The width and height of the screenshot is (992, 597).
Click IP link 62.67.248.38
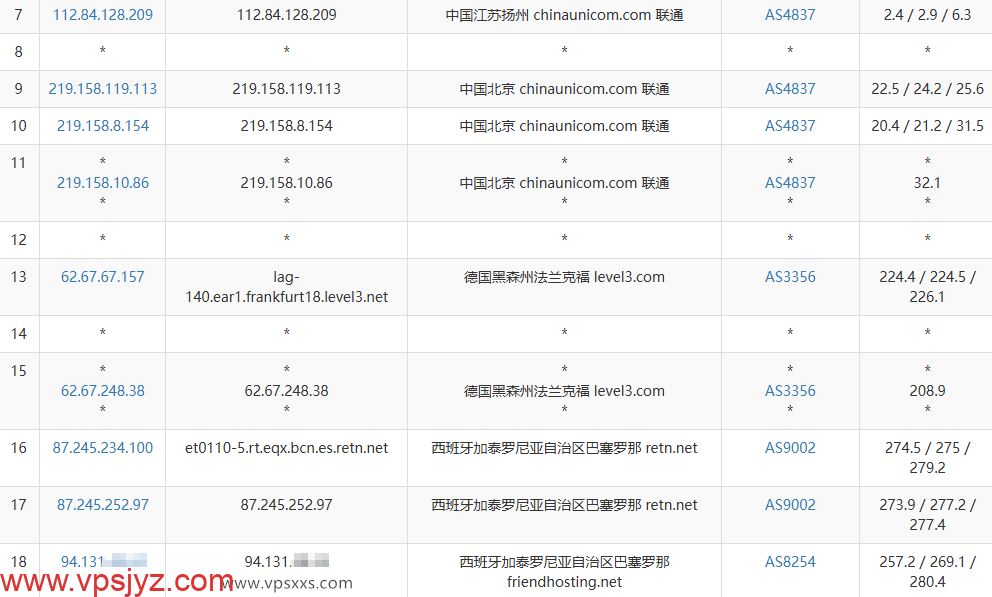[x=102, y=391]
